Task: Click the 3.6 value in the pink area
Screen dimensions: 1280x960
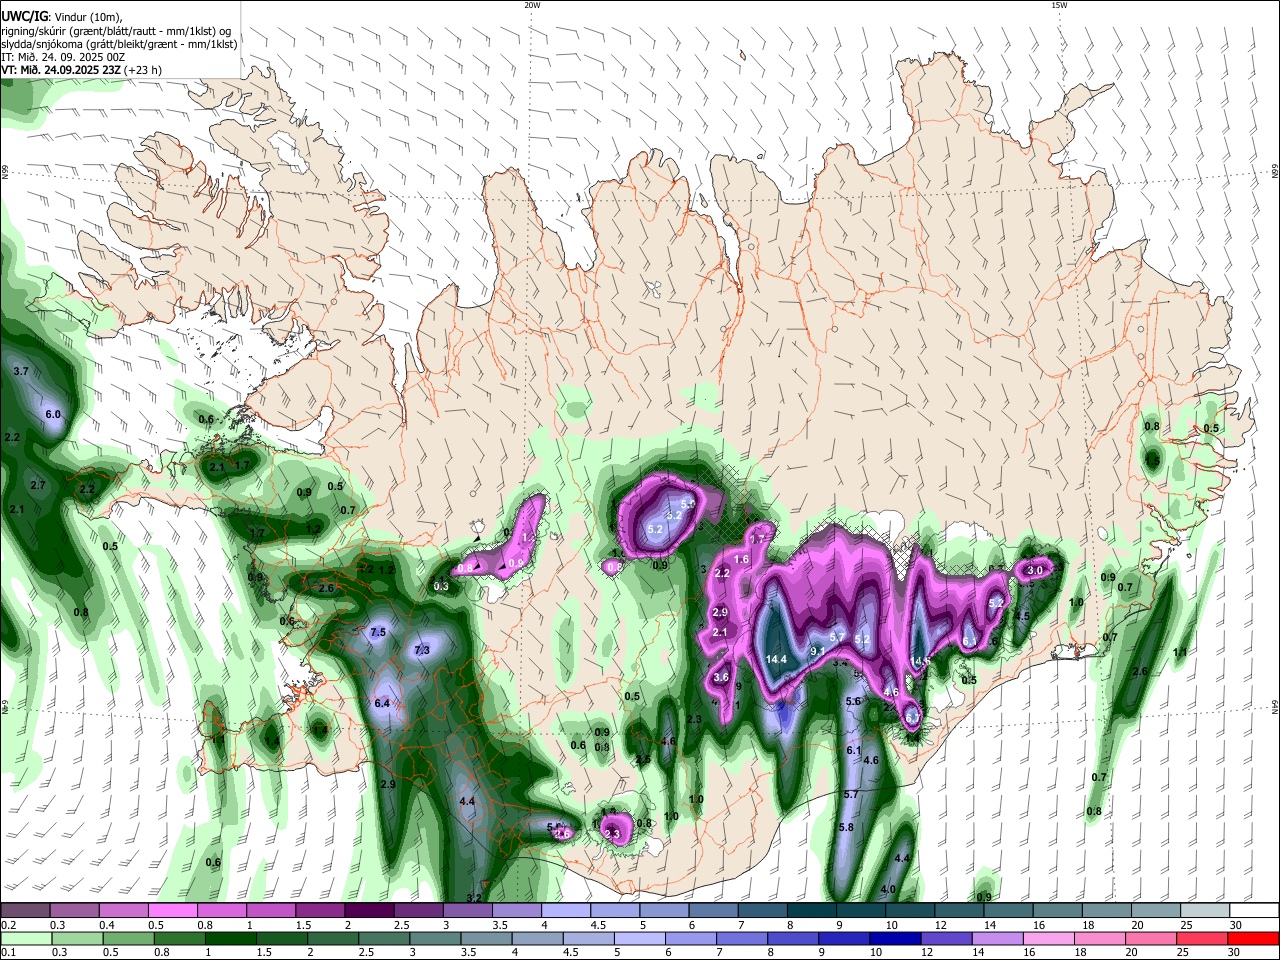Action: 721,677
